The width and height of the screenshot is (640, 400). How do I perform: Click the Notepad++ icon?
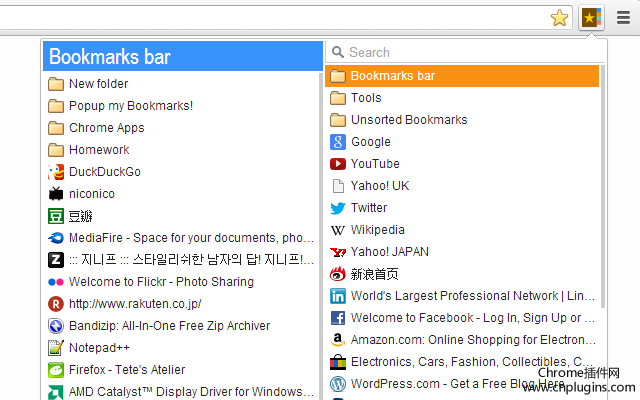[x=56, y=348]
